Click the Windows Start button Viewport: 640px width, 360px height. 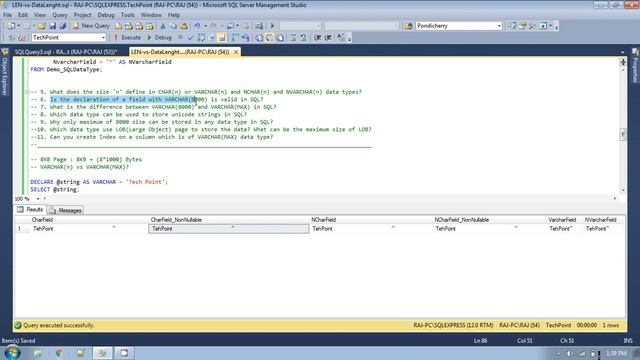point(12,353)
